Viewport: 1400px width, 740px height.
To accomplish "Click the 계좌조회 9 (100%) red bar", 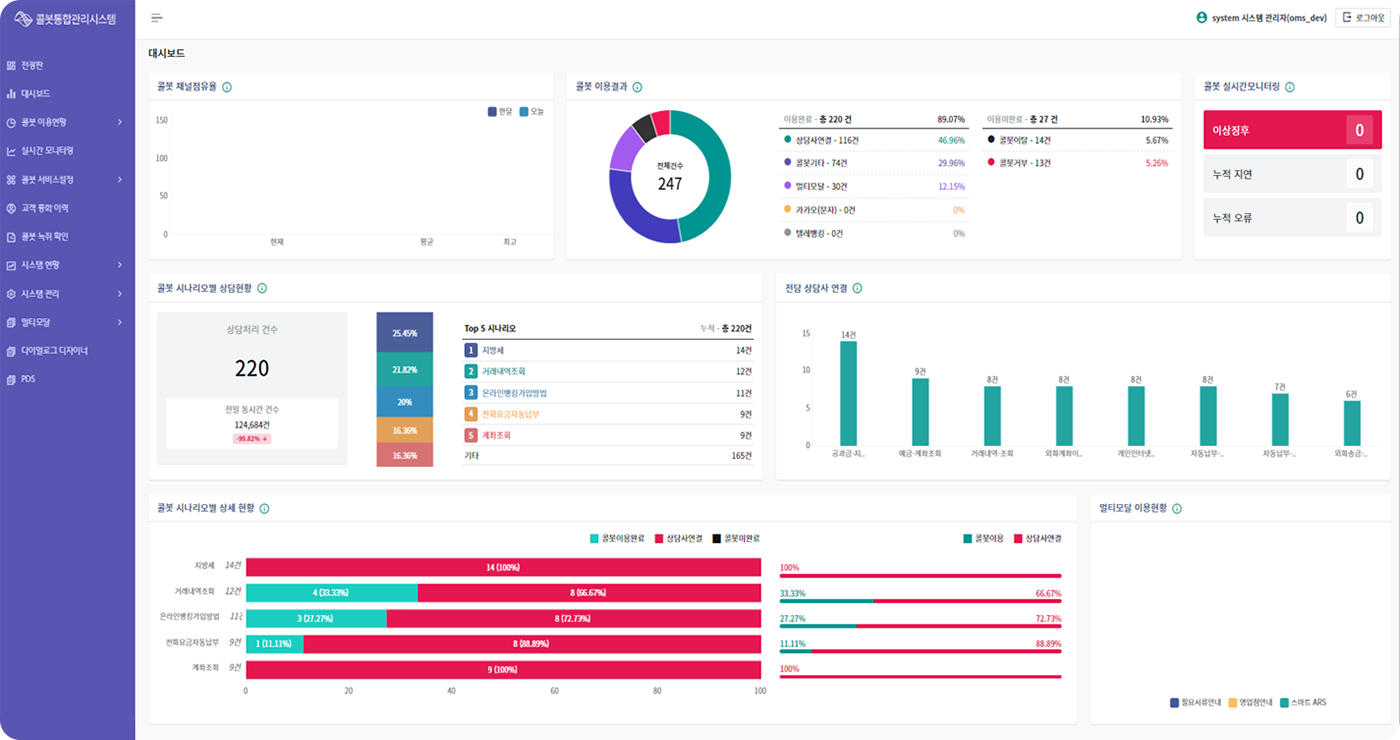I will (503, 669).
